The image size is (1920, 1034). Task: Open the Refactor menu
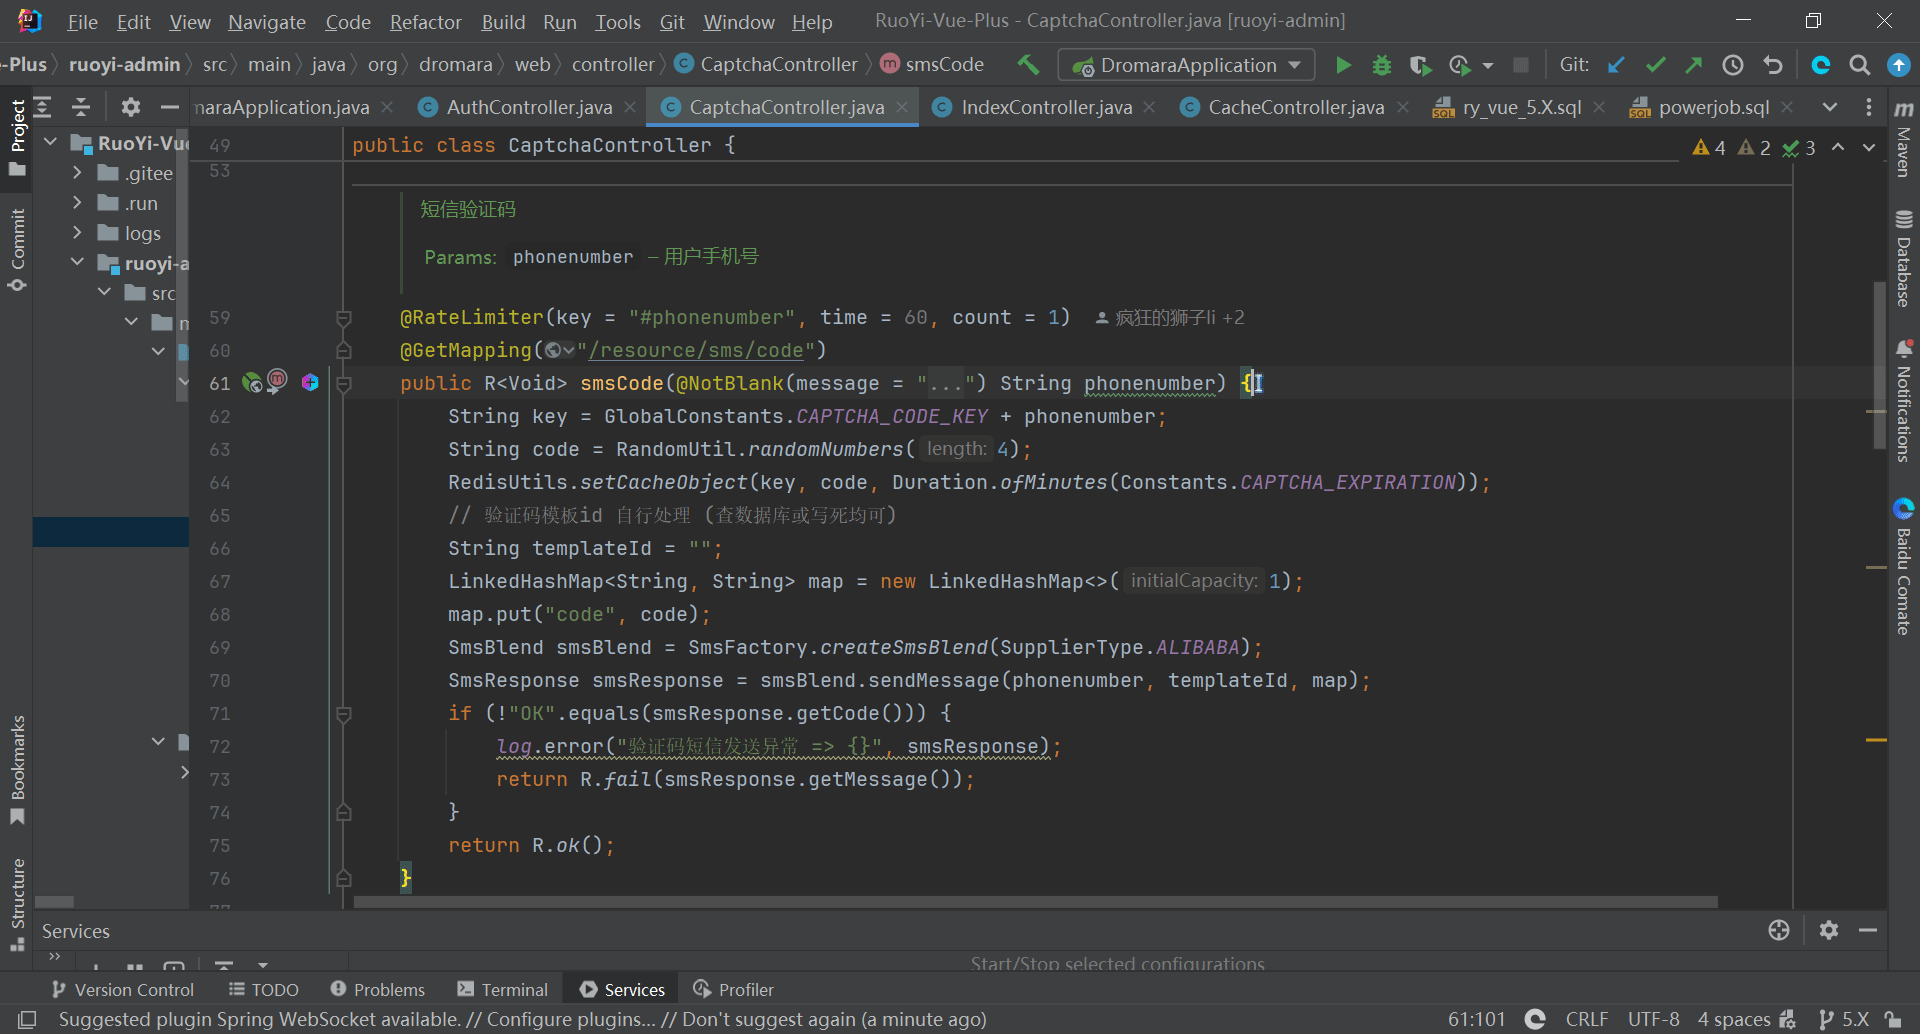[x=425, y=22]
